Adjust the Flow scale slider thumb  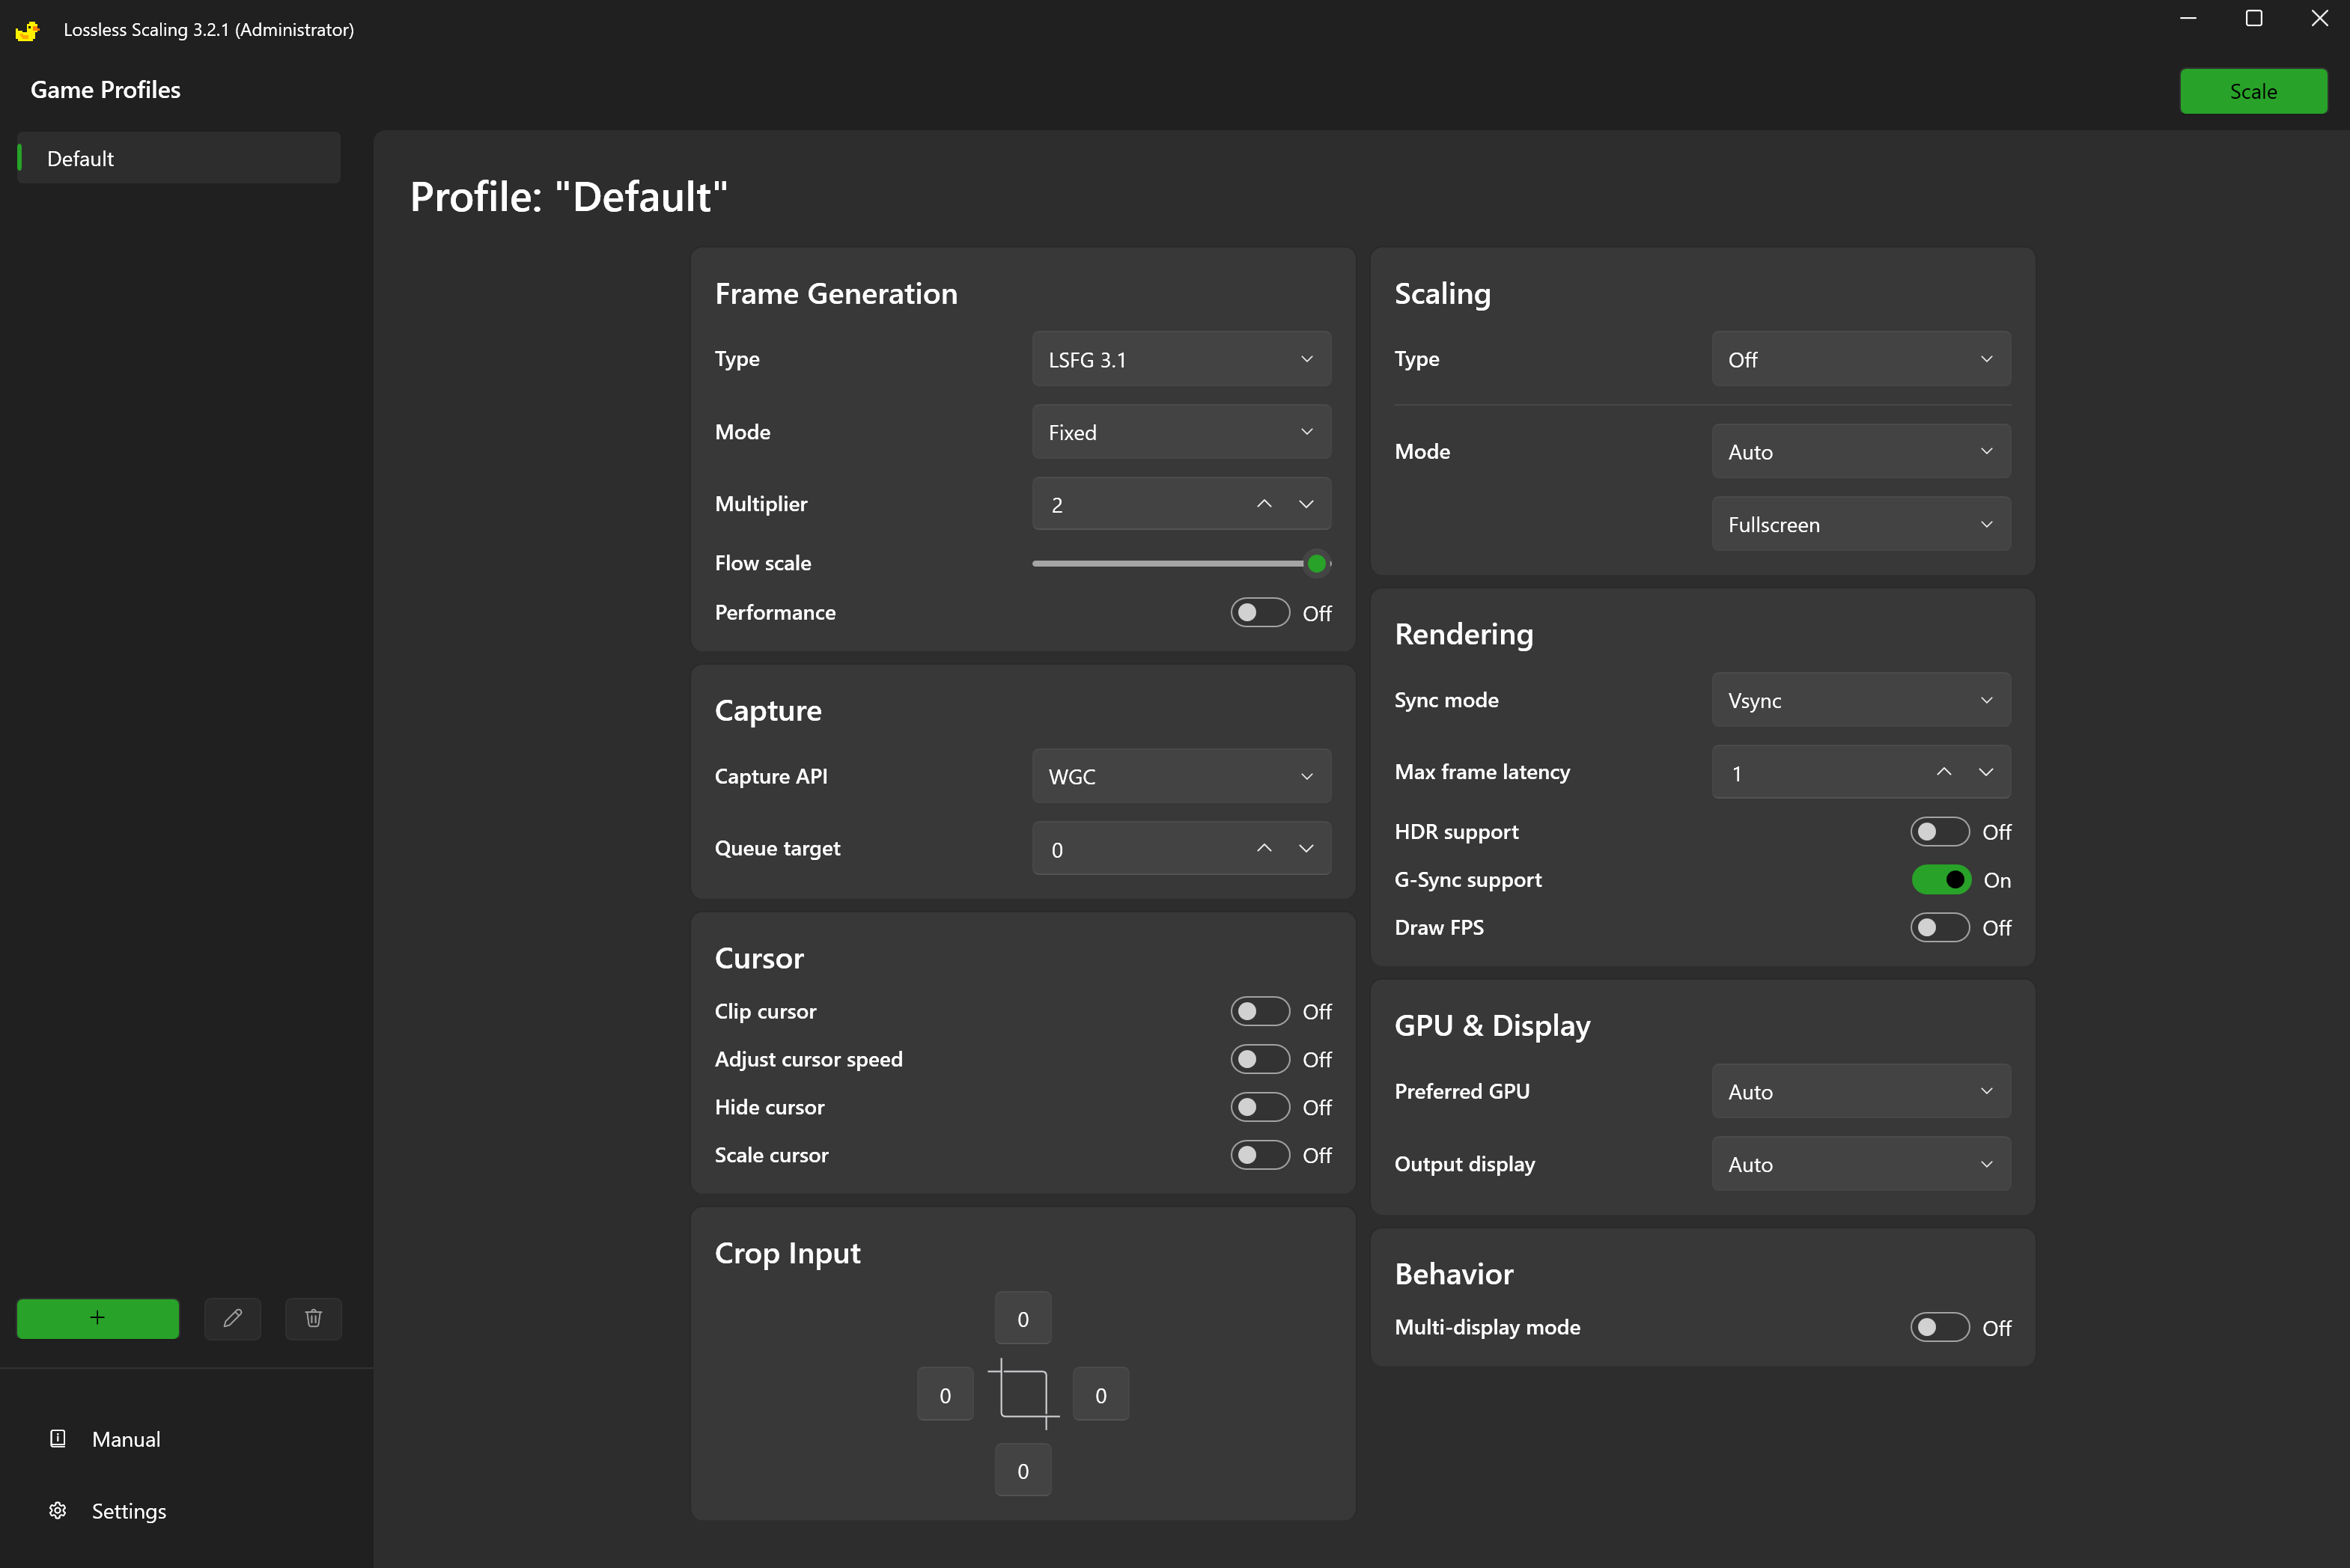[x=1317, y=564]
